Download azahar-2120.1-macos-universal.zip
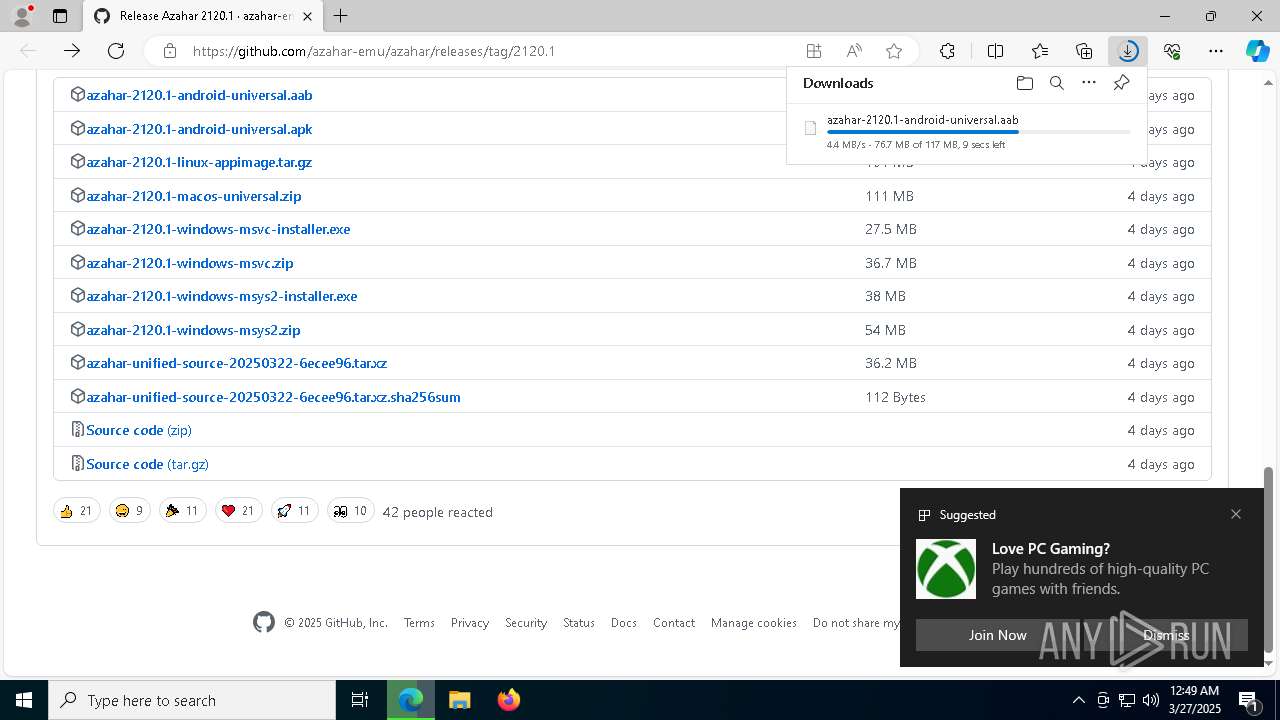1280x720 pixels. 193,196
